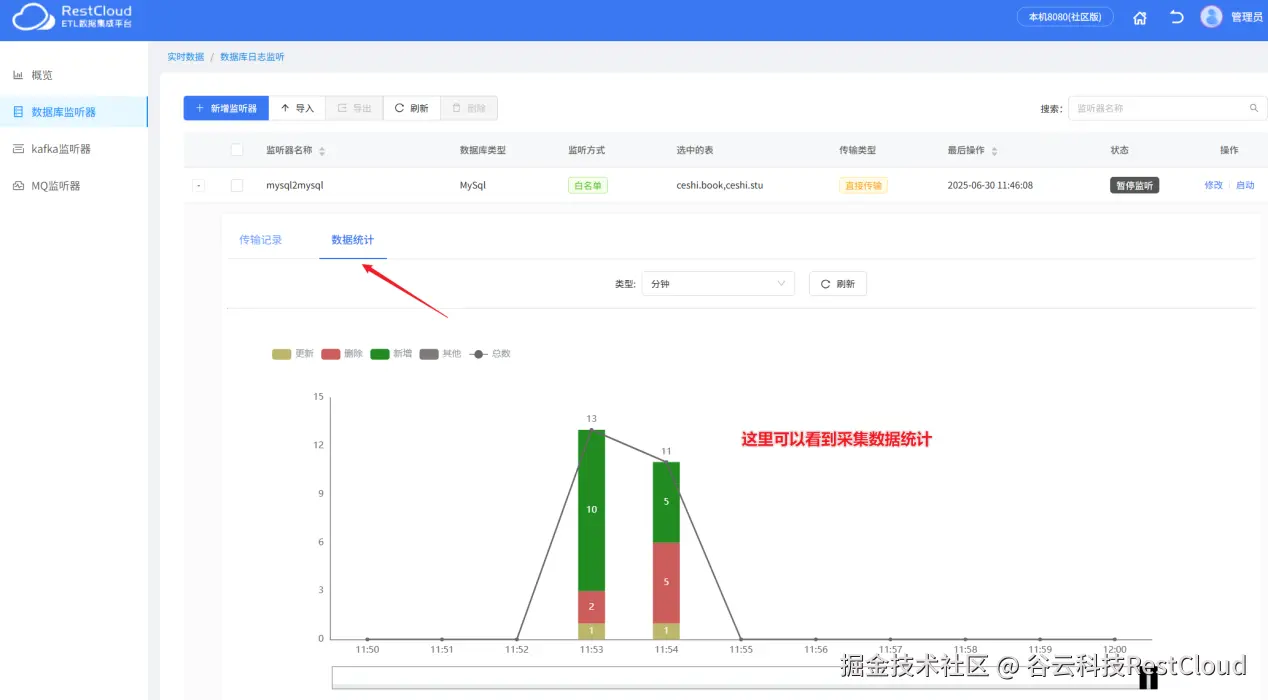Image resolution: width=1268 pixels, height=700 pixels.
Task: Click the 删除 button
Action: pyautogui.click(x=468, y=108)
